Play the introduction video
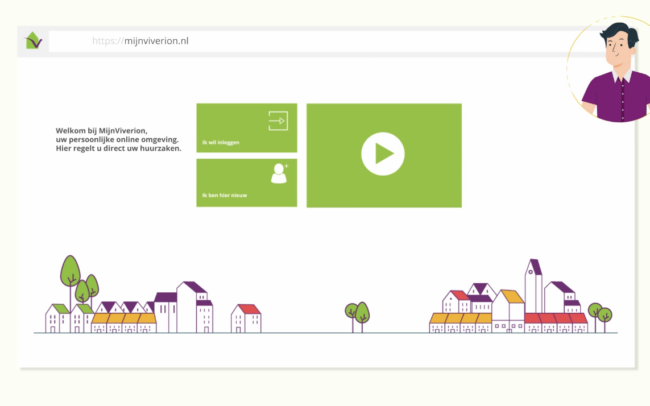This screenshot has width=650, height=406. 383,155
